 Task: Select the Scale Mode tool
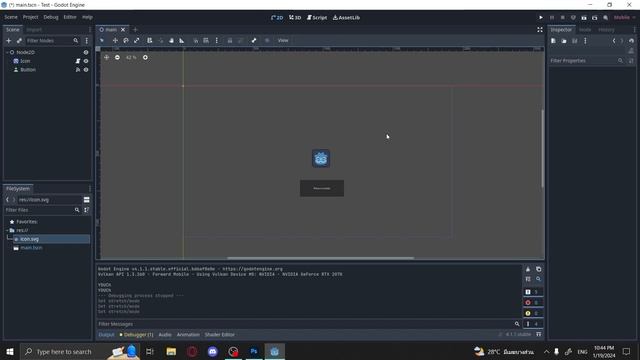click(x=137, y=40)
